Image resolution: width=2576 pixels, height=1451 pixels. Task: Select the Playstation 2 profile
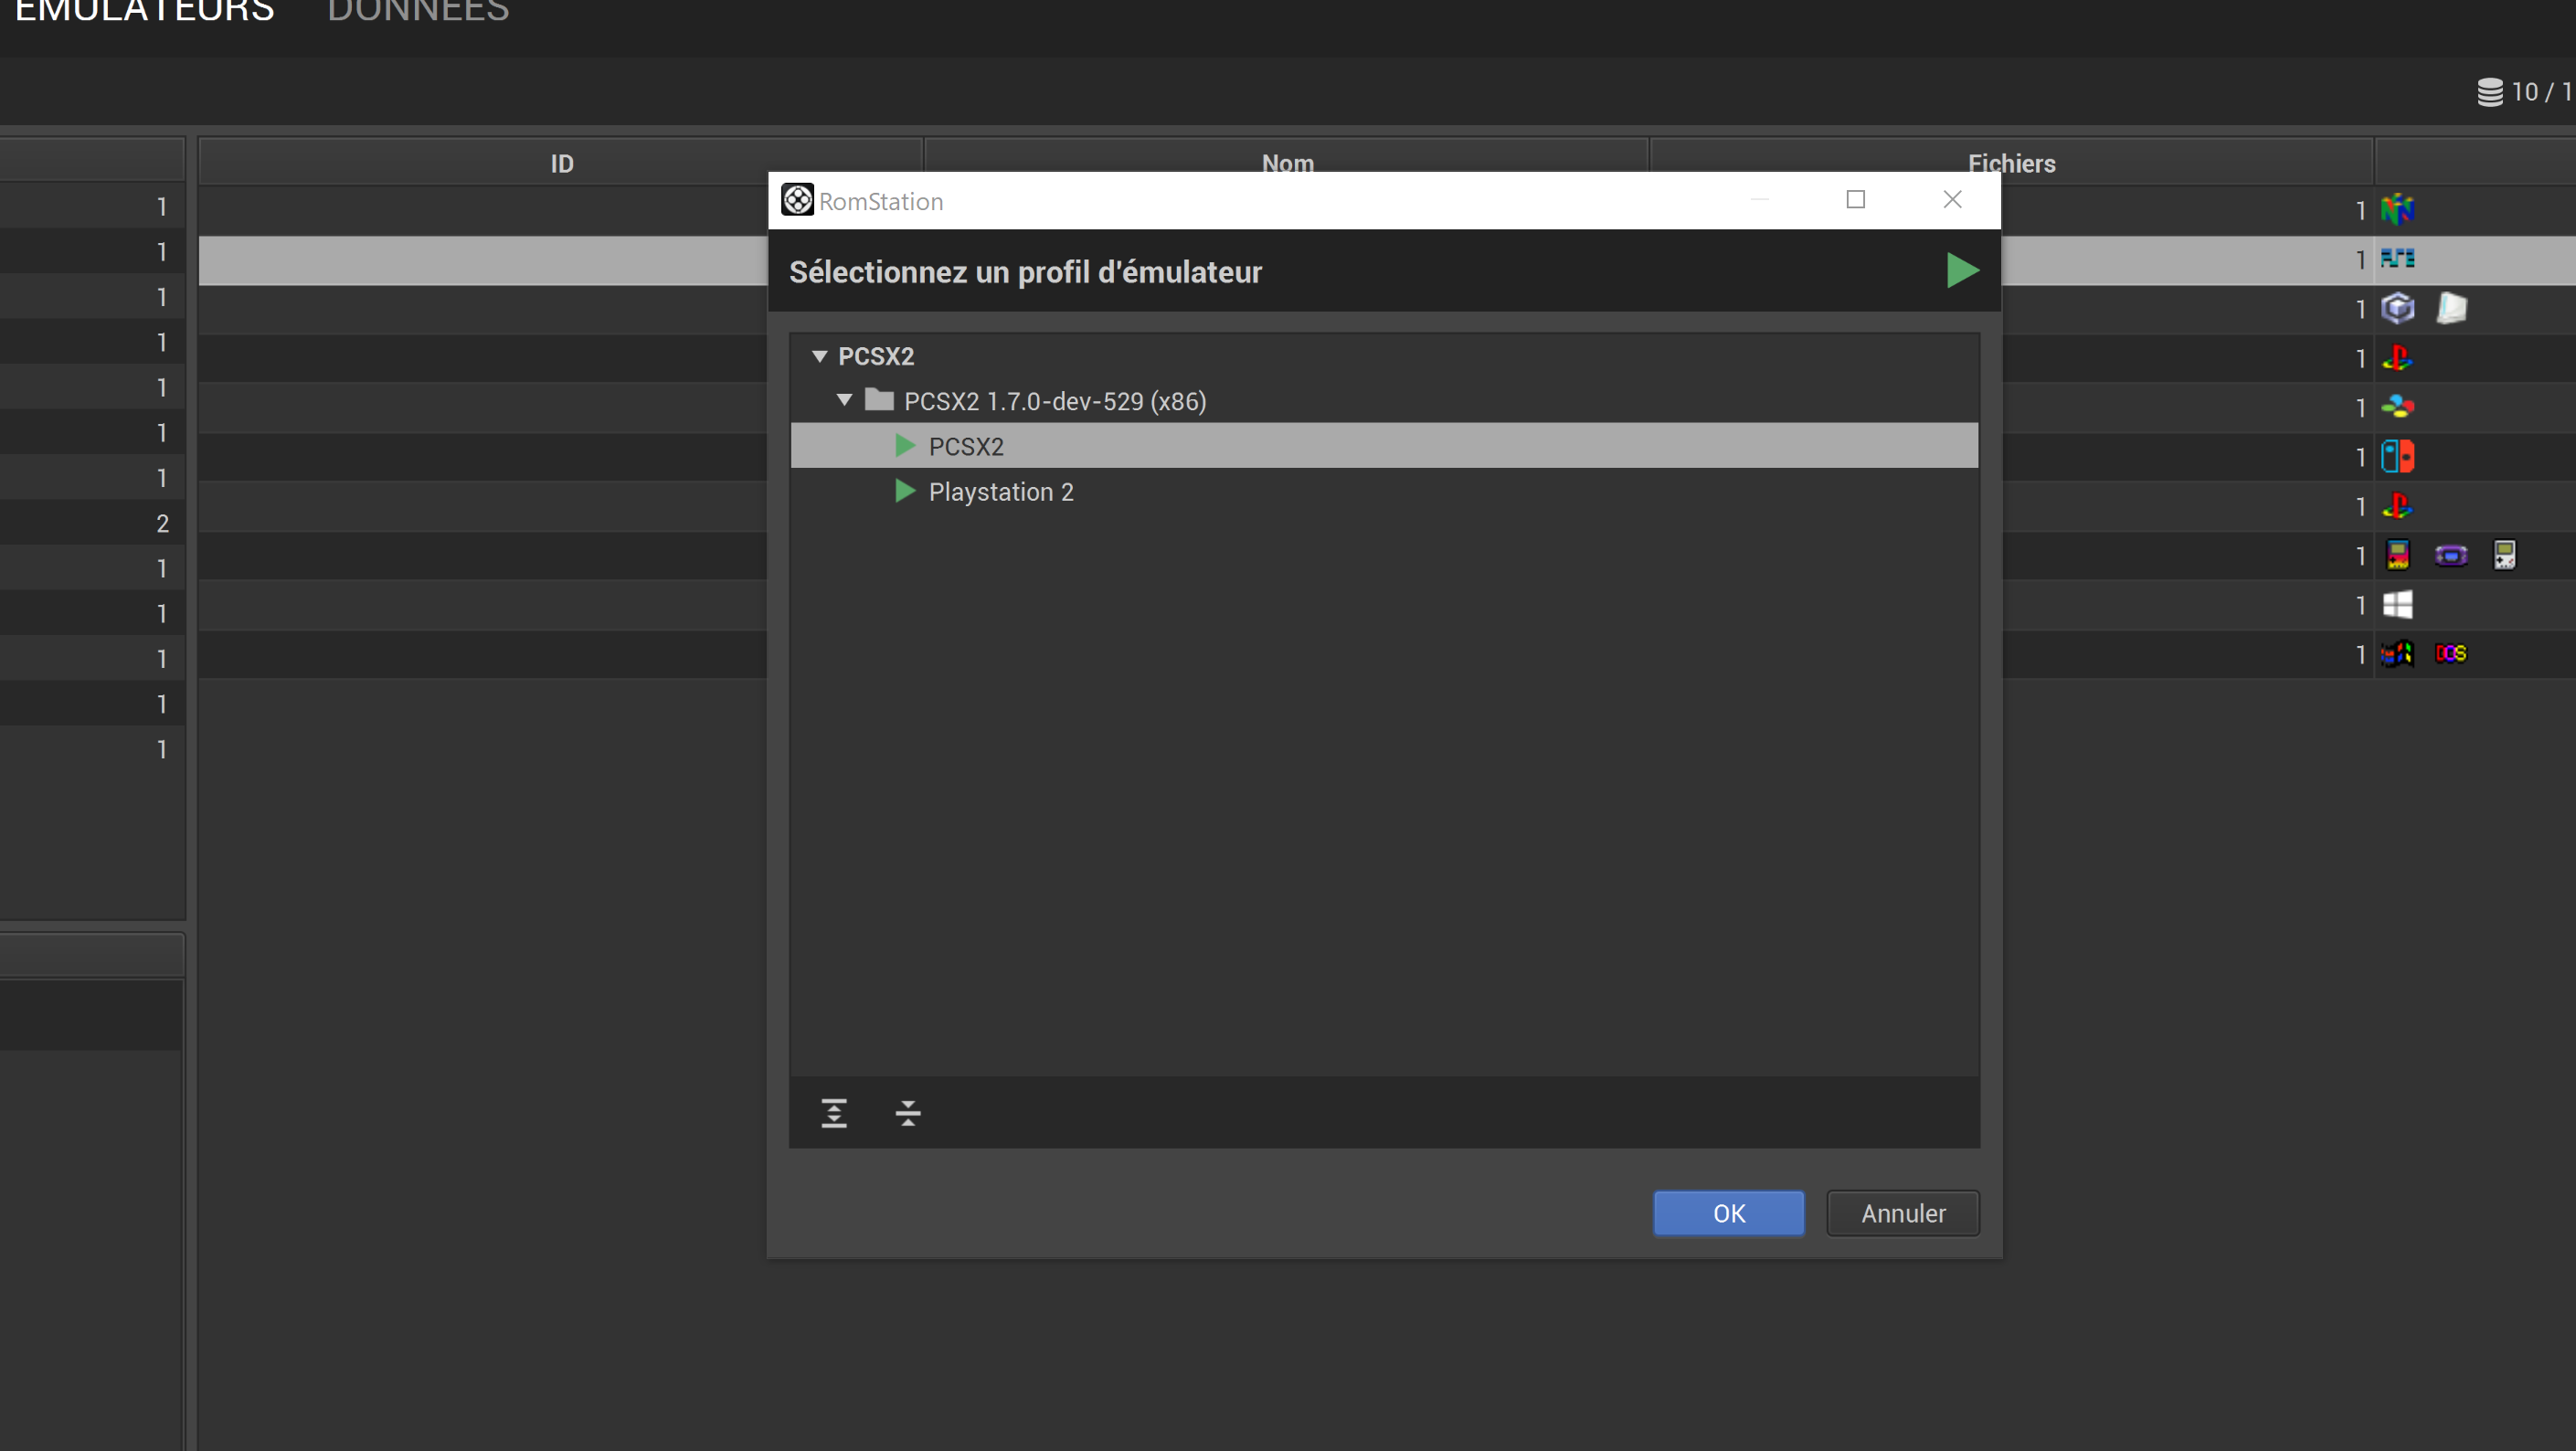pos(1000,491)
